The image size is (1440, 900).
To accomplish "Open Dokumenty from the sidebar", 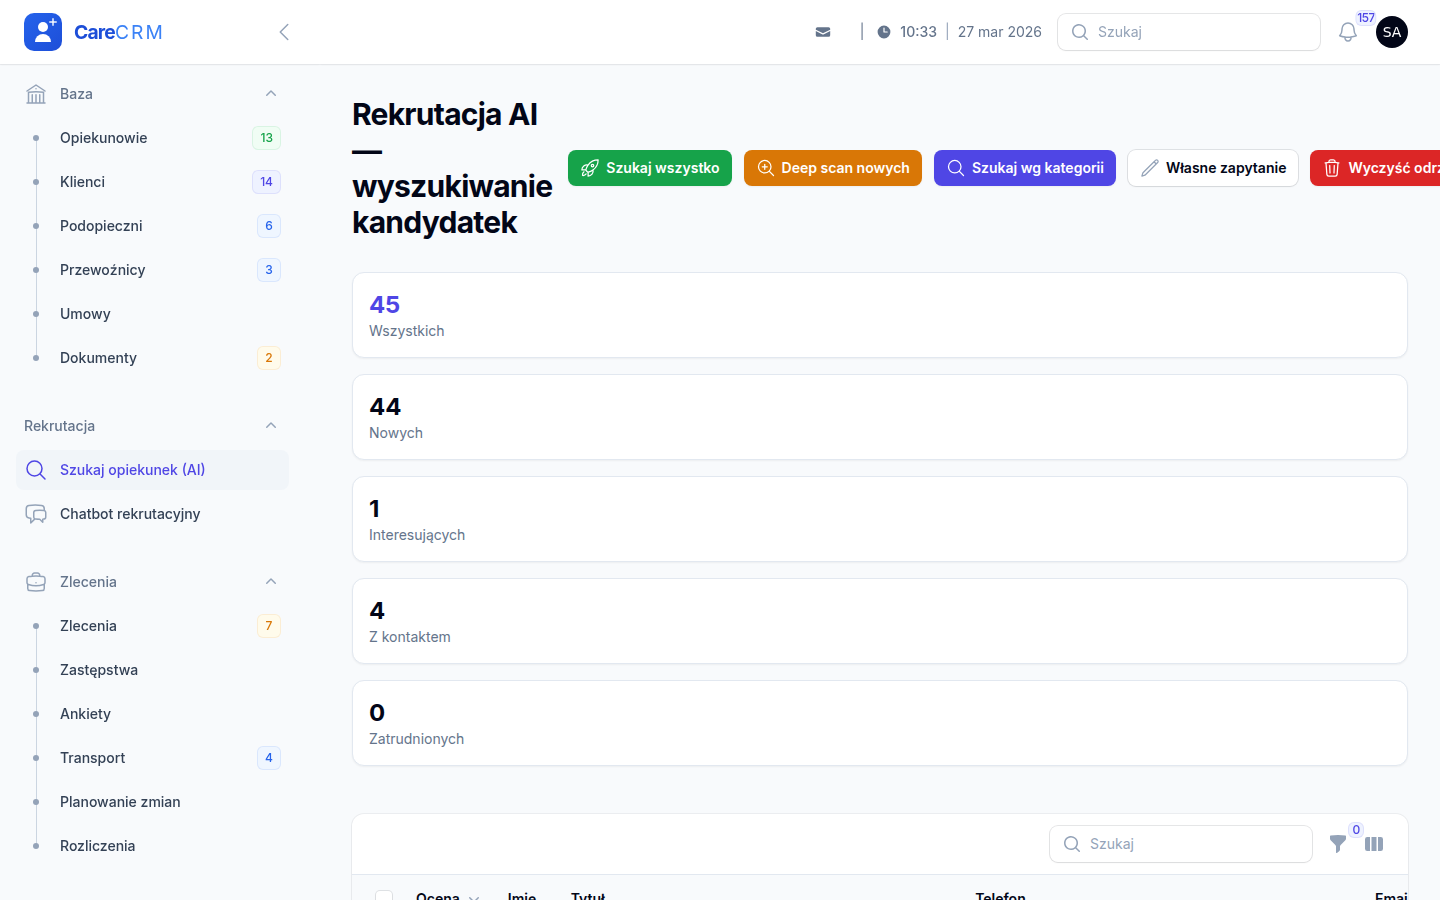I will click(98, 357).
